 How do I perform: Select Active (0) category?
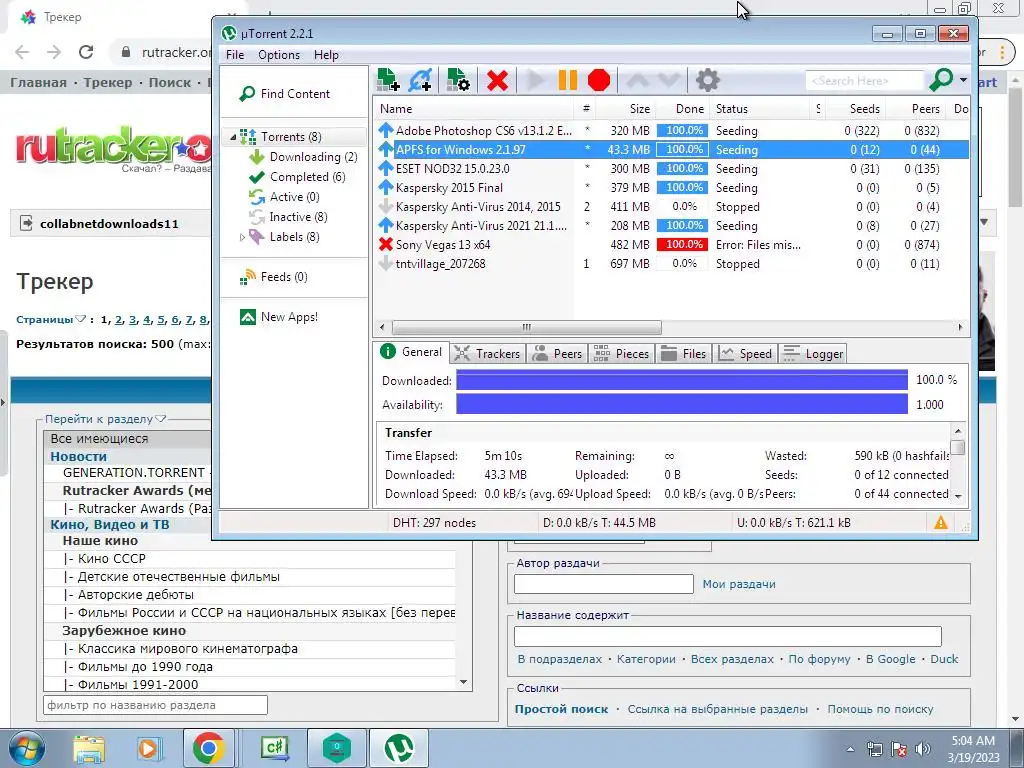point(285,197)
